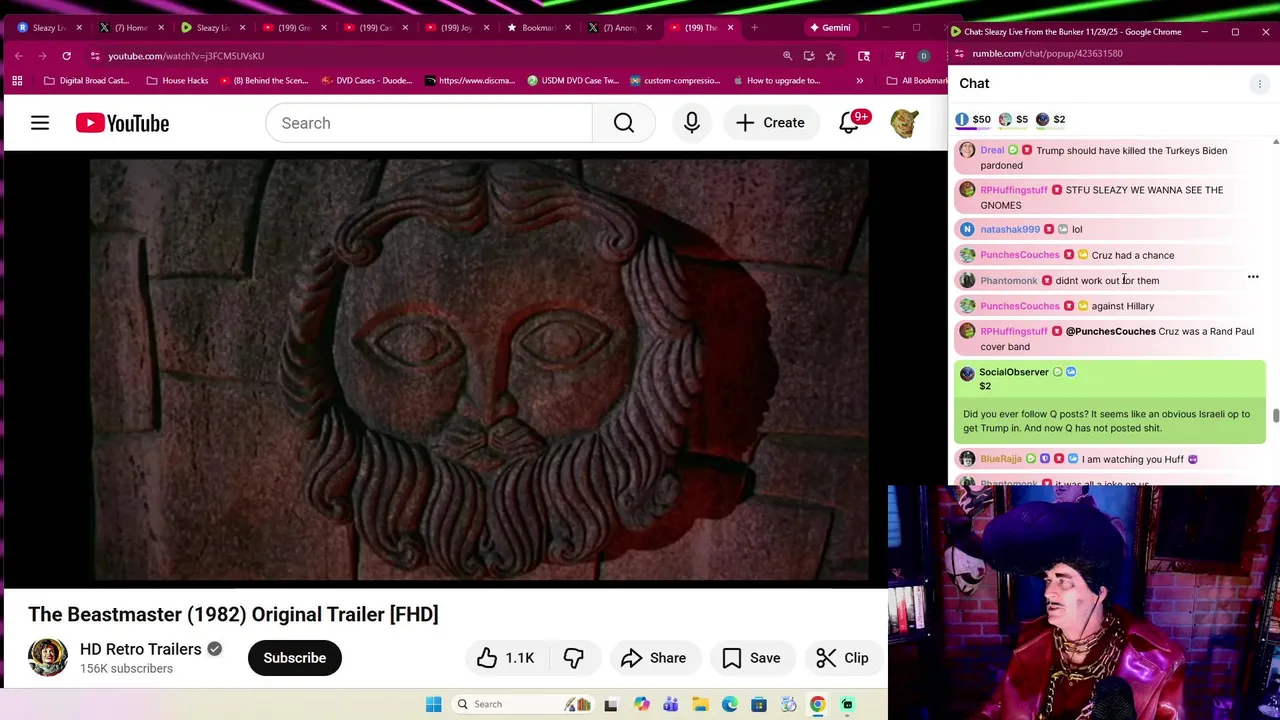Screen dimensions: 1280x720
Task: Close the active (199) The tab
Action: pyautogui.click(x=730, y=28)
